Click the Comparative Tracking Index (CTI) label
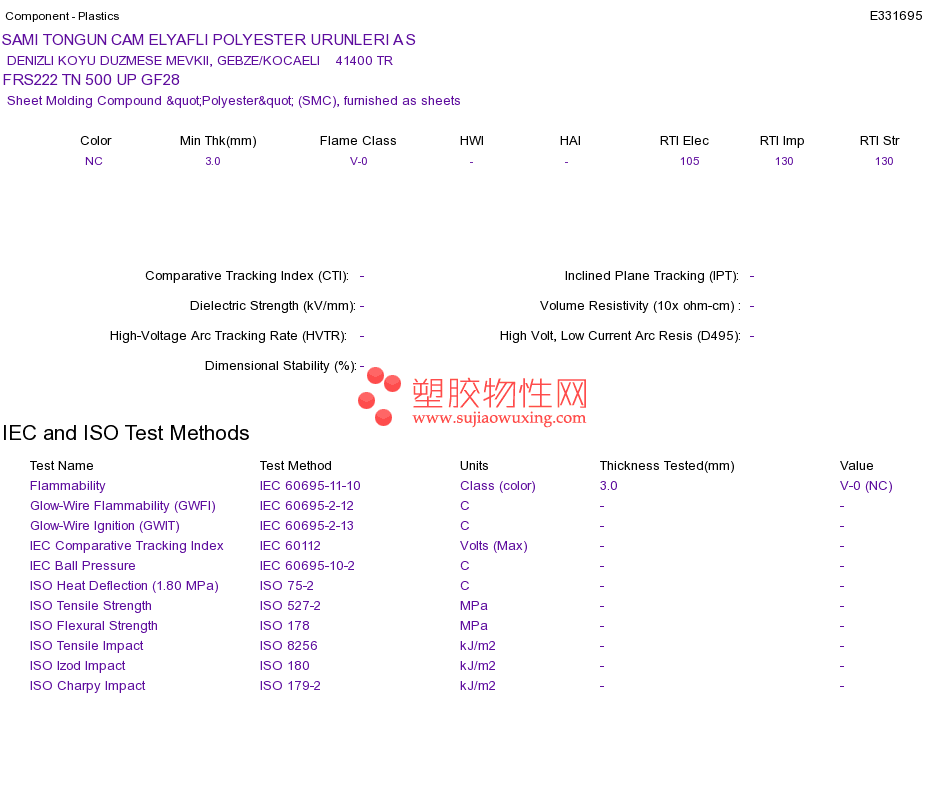Image resolution: width=950 pixels, height=800 pixels. (247, 276)
